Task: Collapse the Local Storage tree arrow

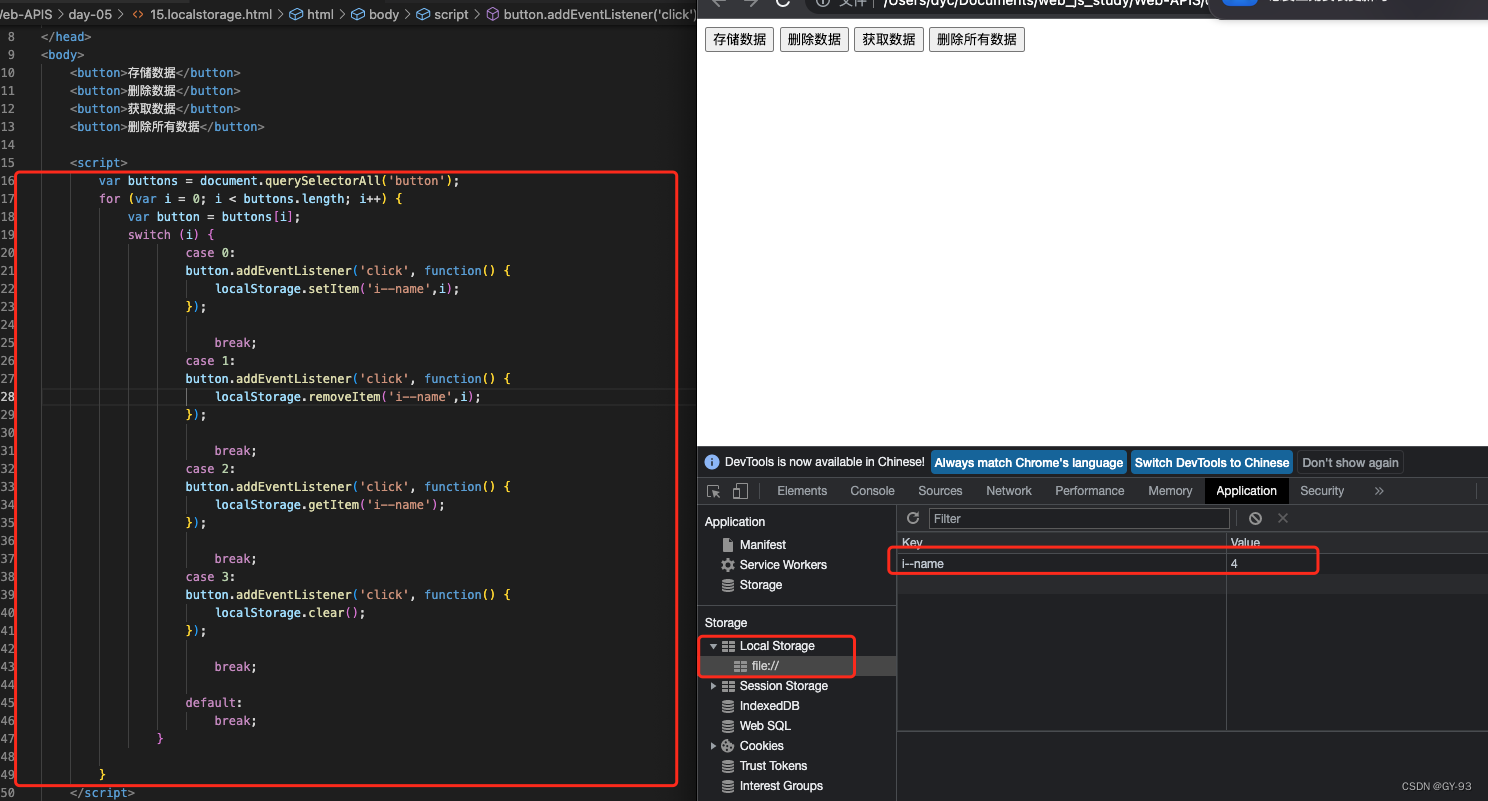Action: 713,646
